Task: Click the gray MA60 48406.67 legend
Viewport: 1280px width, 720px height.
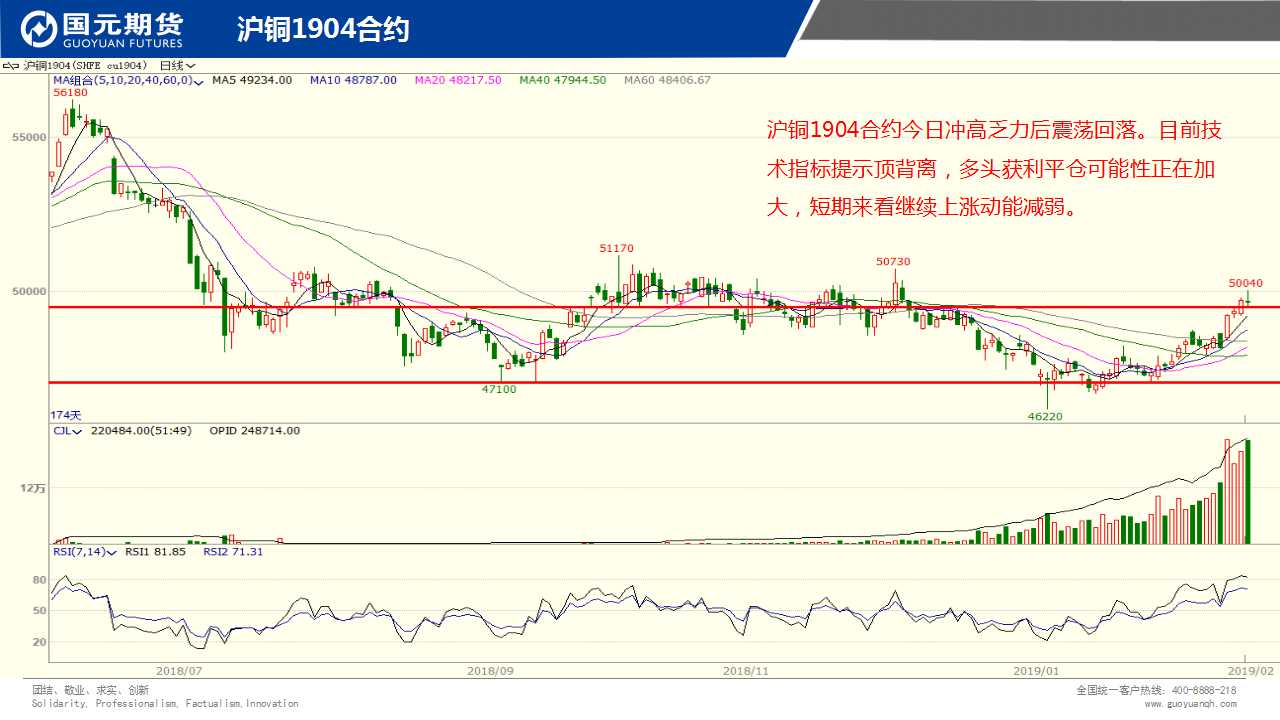Action: pyautogui.click(x=667, y=80)
